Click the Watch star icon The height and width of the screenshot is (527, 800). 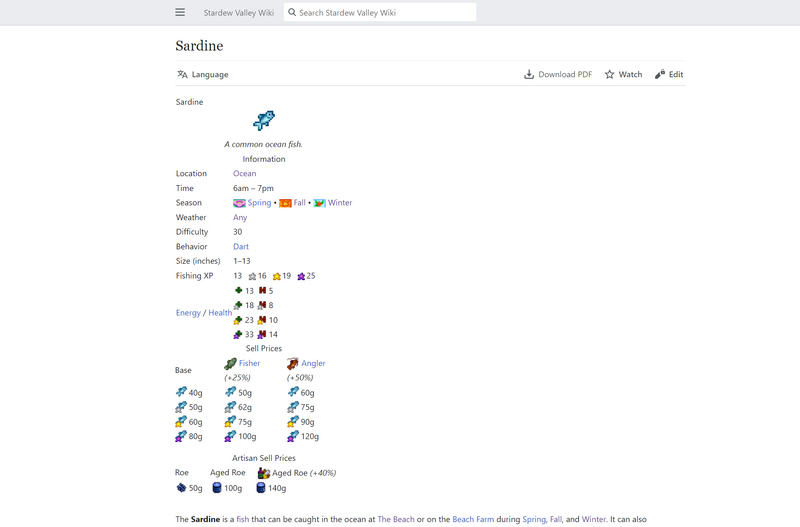[x=609, y=74]
